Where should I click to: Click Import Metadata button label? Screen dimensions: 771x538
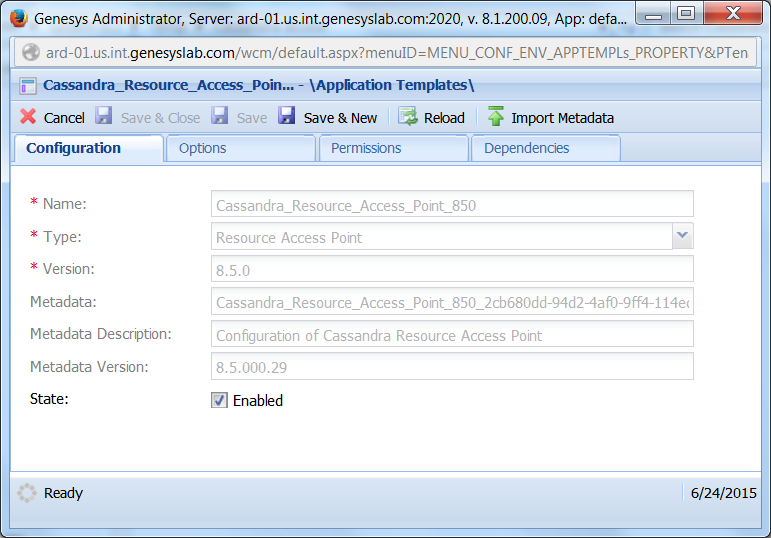tap(563, 118)
